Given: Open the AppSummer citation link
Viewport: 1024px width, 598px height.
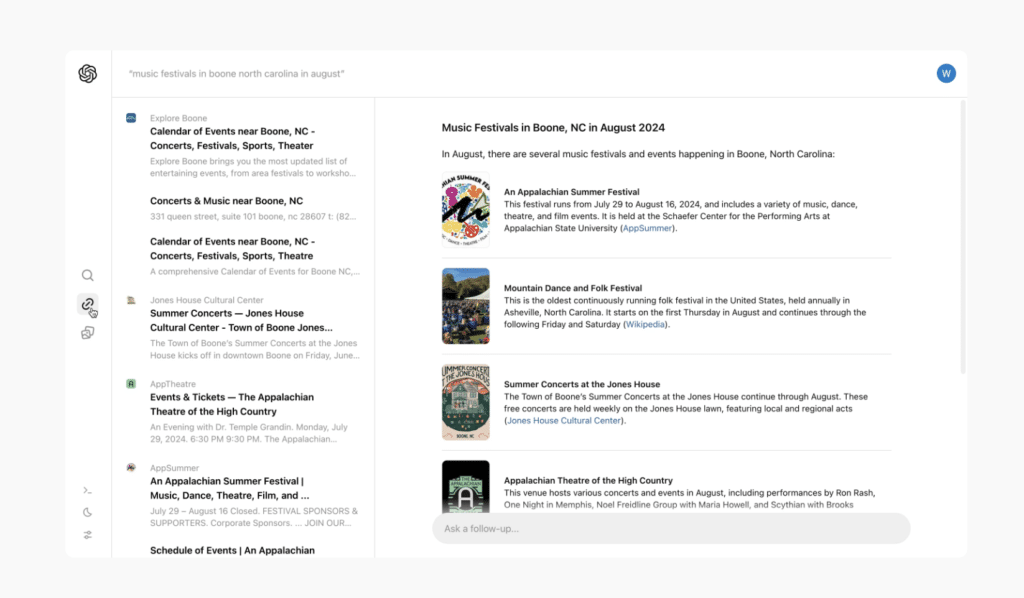Looking at the screenshot, I should click(647, 228).
